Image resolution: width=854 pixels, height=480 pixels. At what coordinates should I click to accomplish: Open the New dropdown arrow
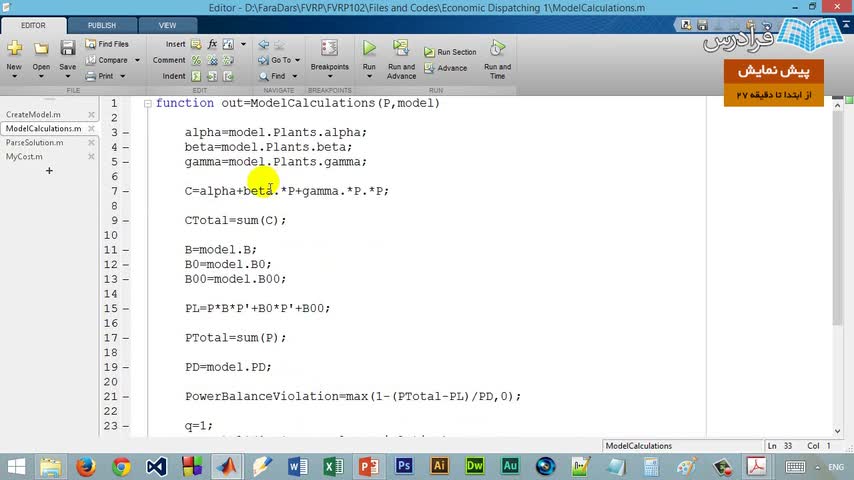[x=14, y=76]
